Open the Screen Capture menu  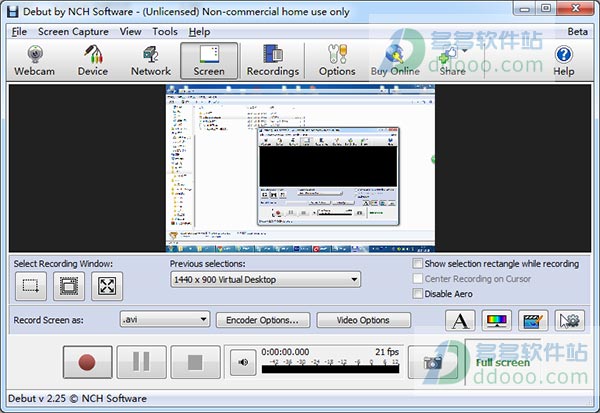(73, 32)
